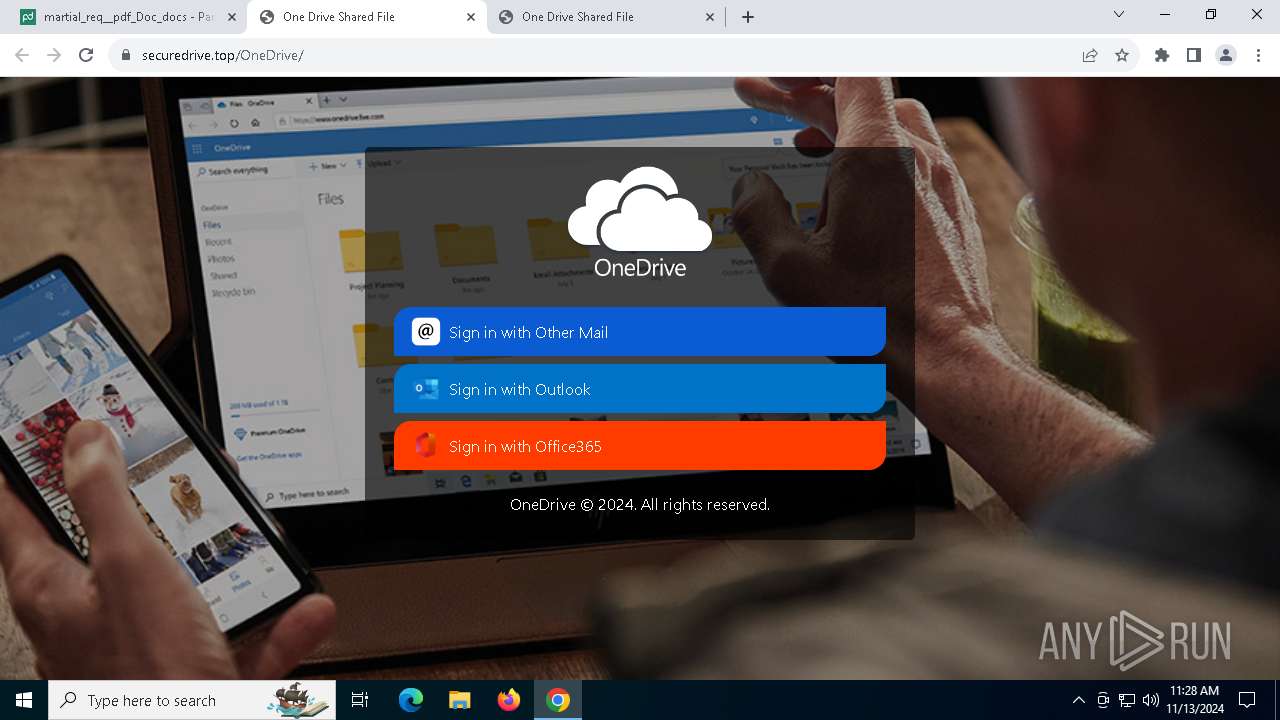
Task: Open the notifications action center
Action: tap(1247, 700)
